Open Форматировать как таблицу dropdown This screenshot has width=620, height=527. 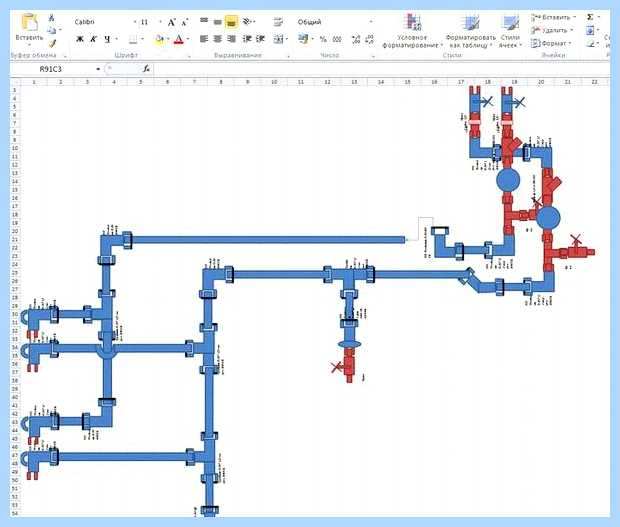coord(471,32)
